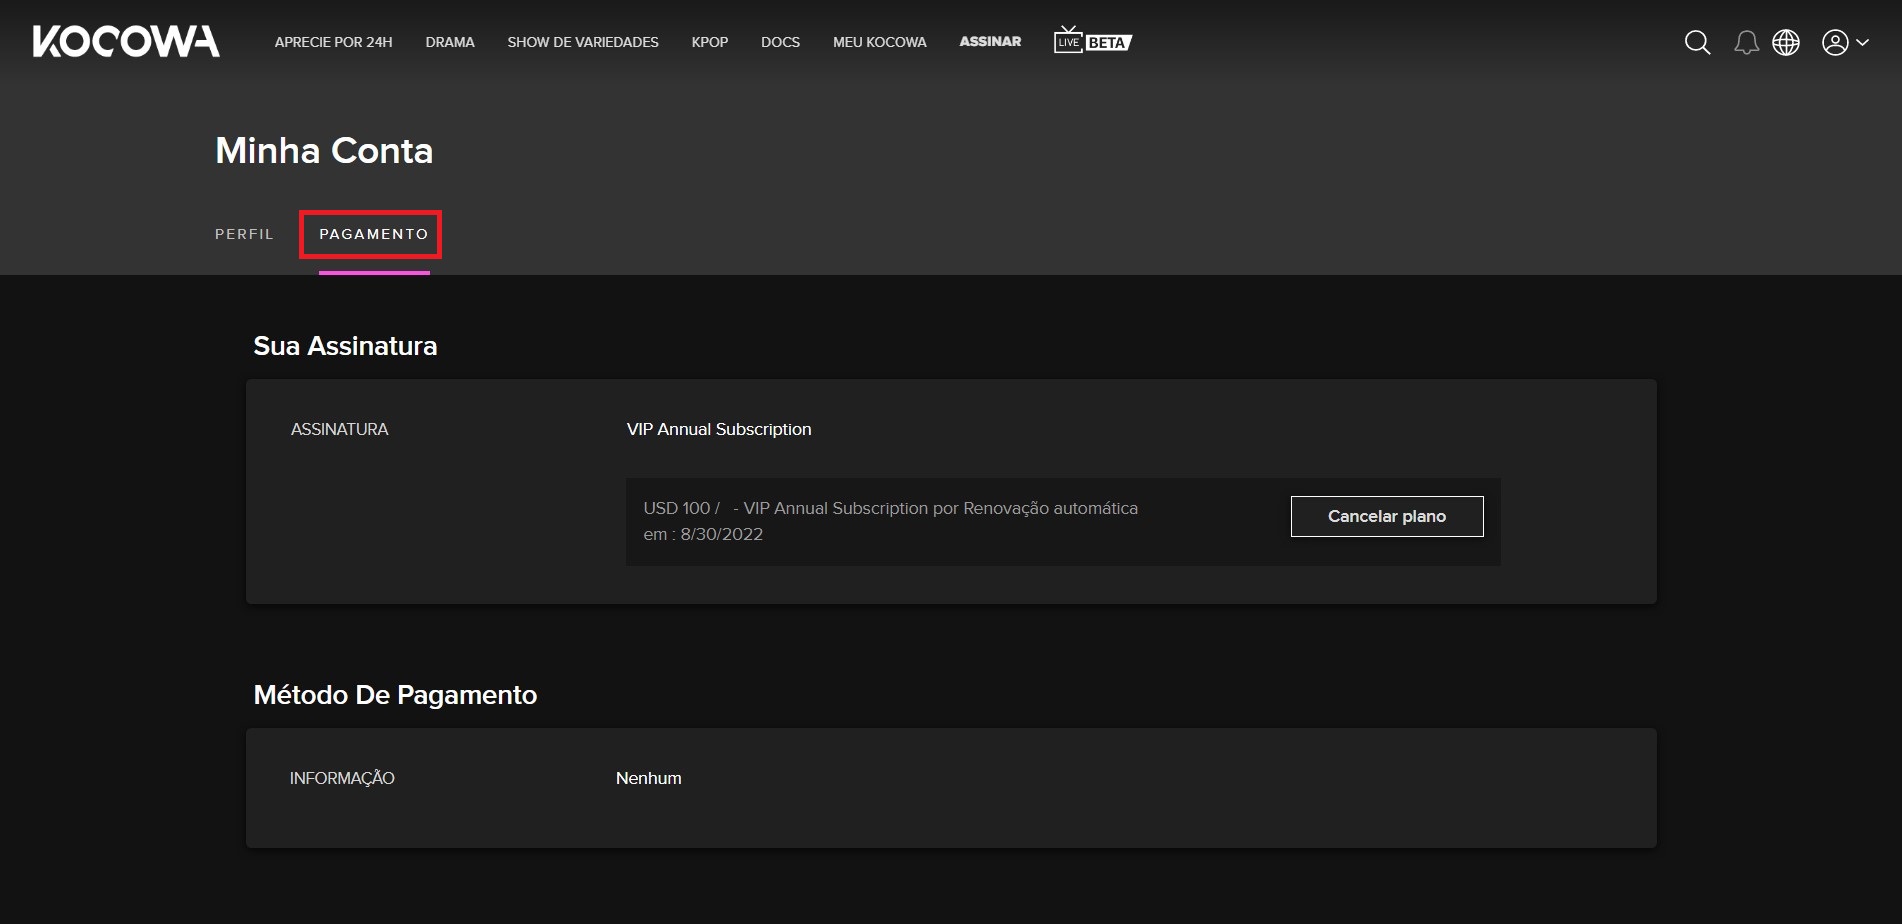Open the language globe icon
This screenshot has height=924, width=1902.
(1786, 42)
